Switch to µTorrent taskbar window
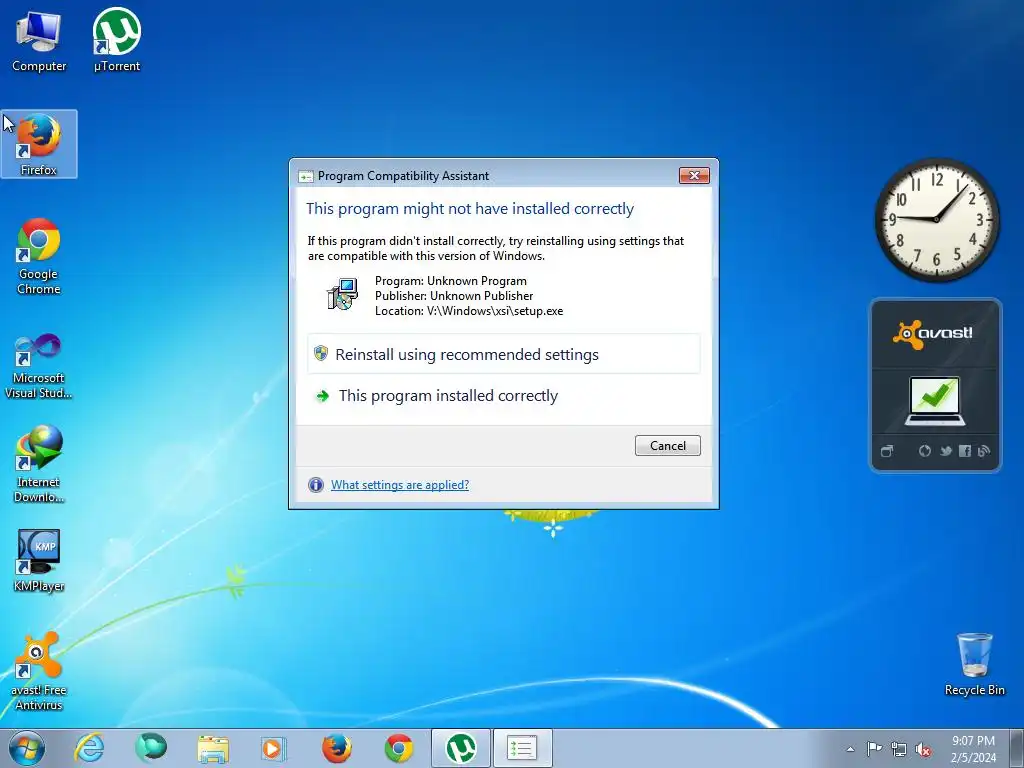 [460, 748]
